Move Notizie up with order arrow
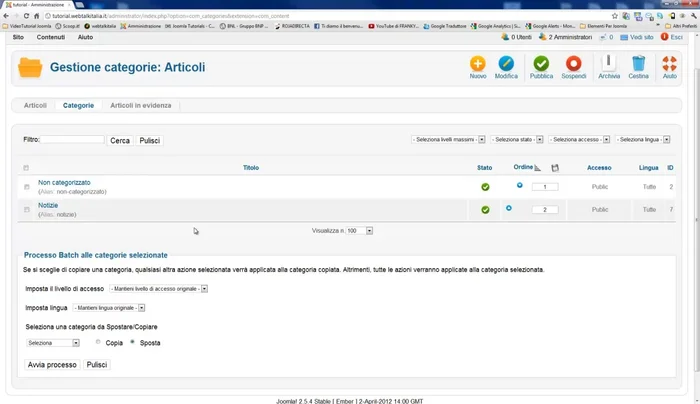 coord(509,208)
